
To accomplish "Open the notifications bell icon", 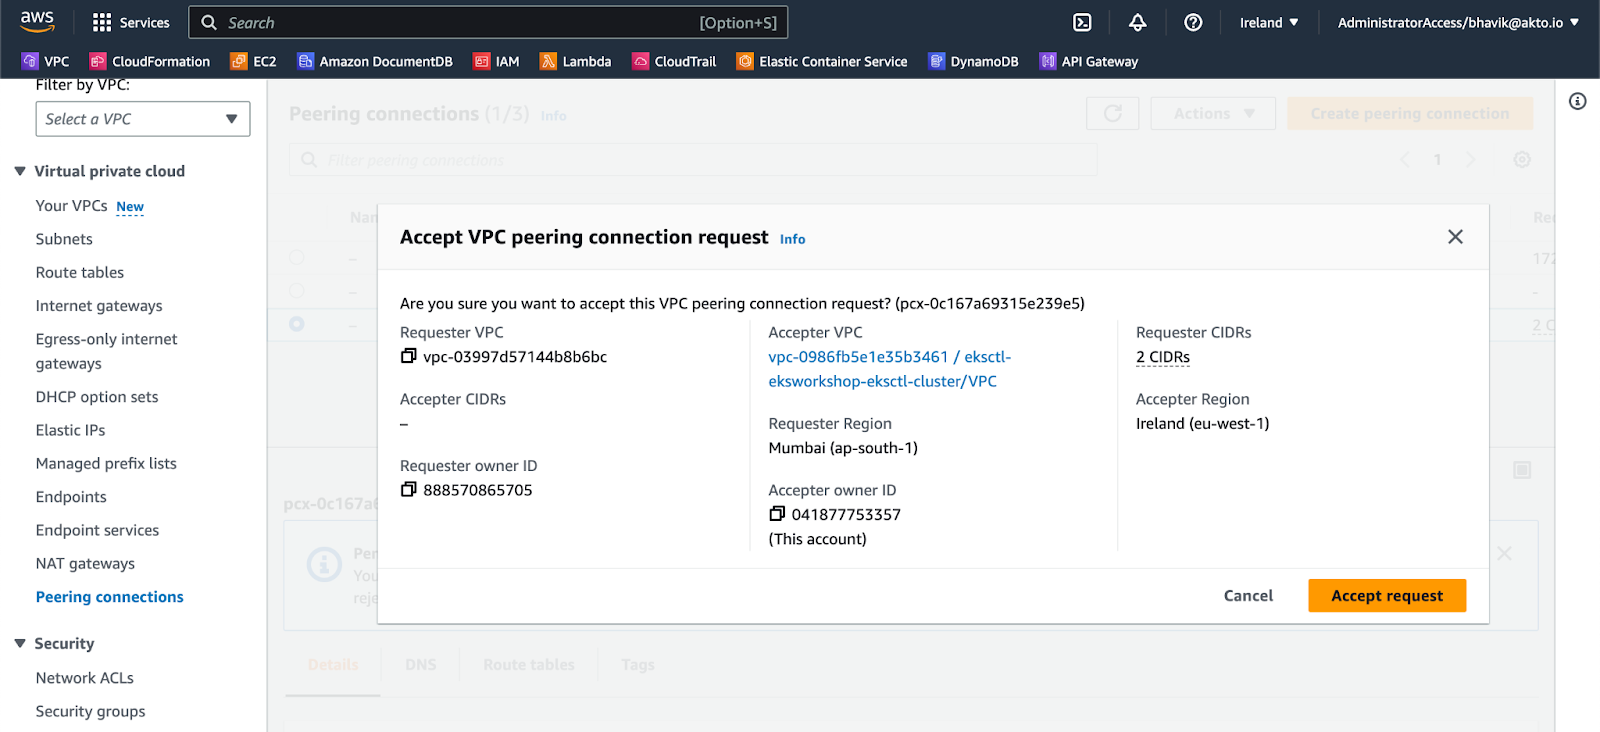I will pos(1138,22).
